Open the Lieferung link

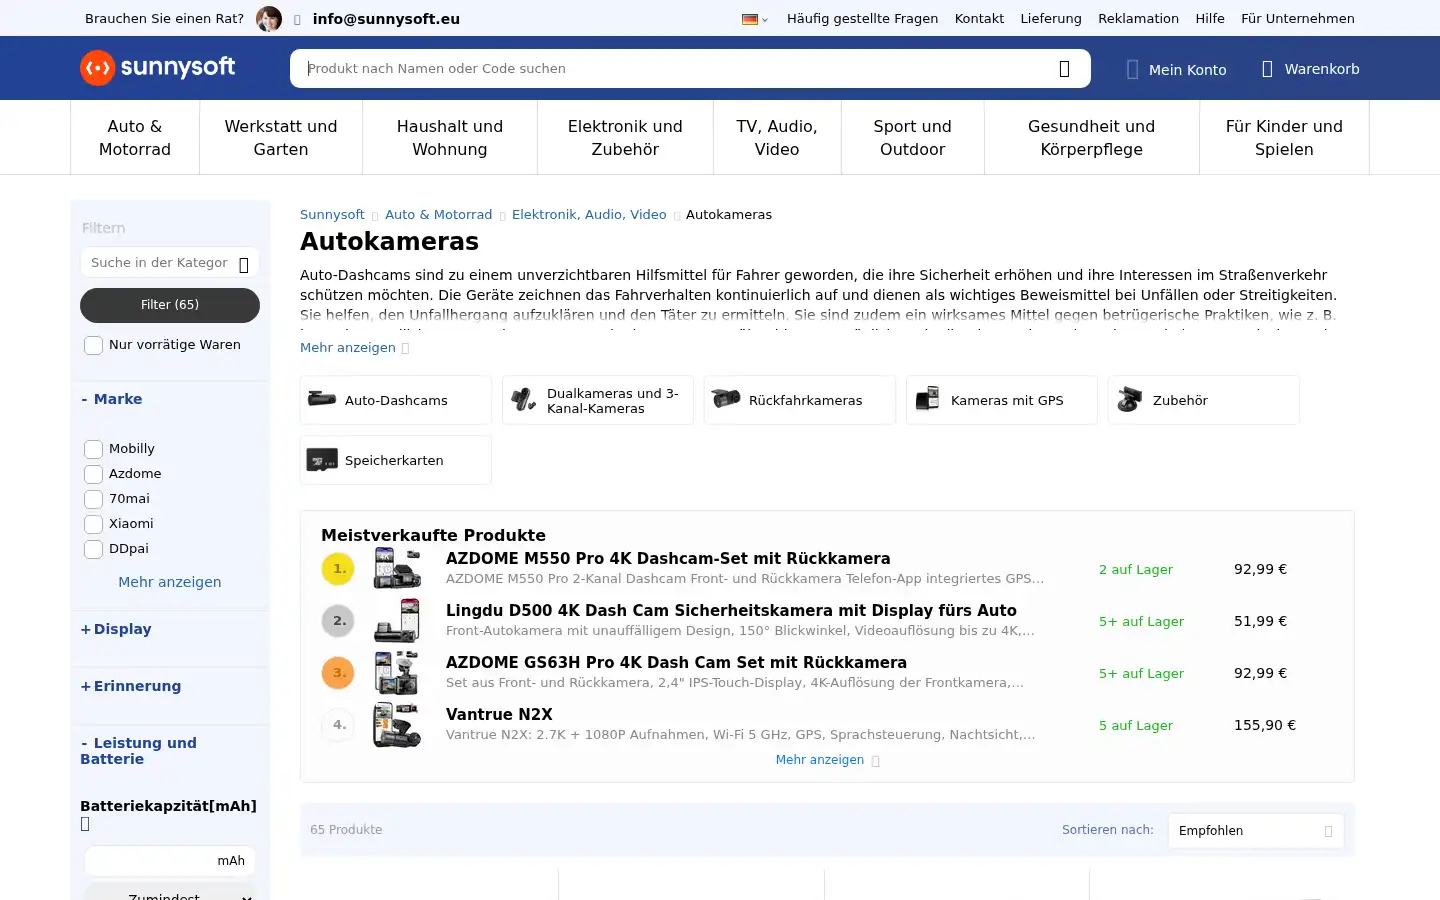coord(1051,19)
